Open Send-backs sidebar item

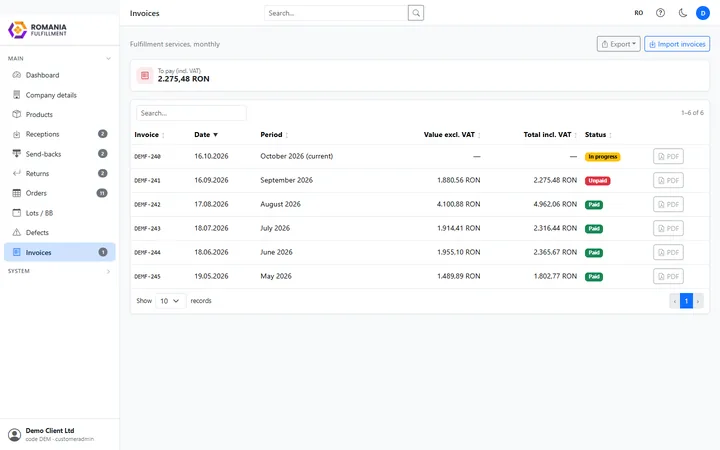coord(60,154)
